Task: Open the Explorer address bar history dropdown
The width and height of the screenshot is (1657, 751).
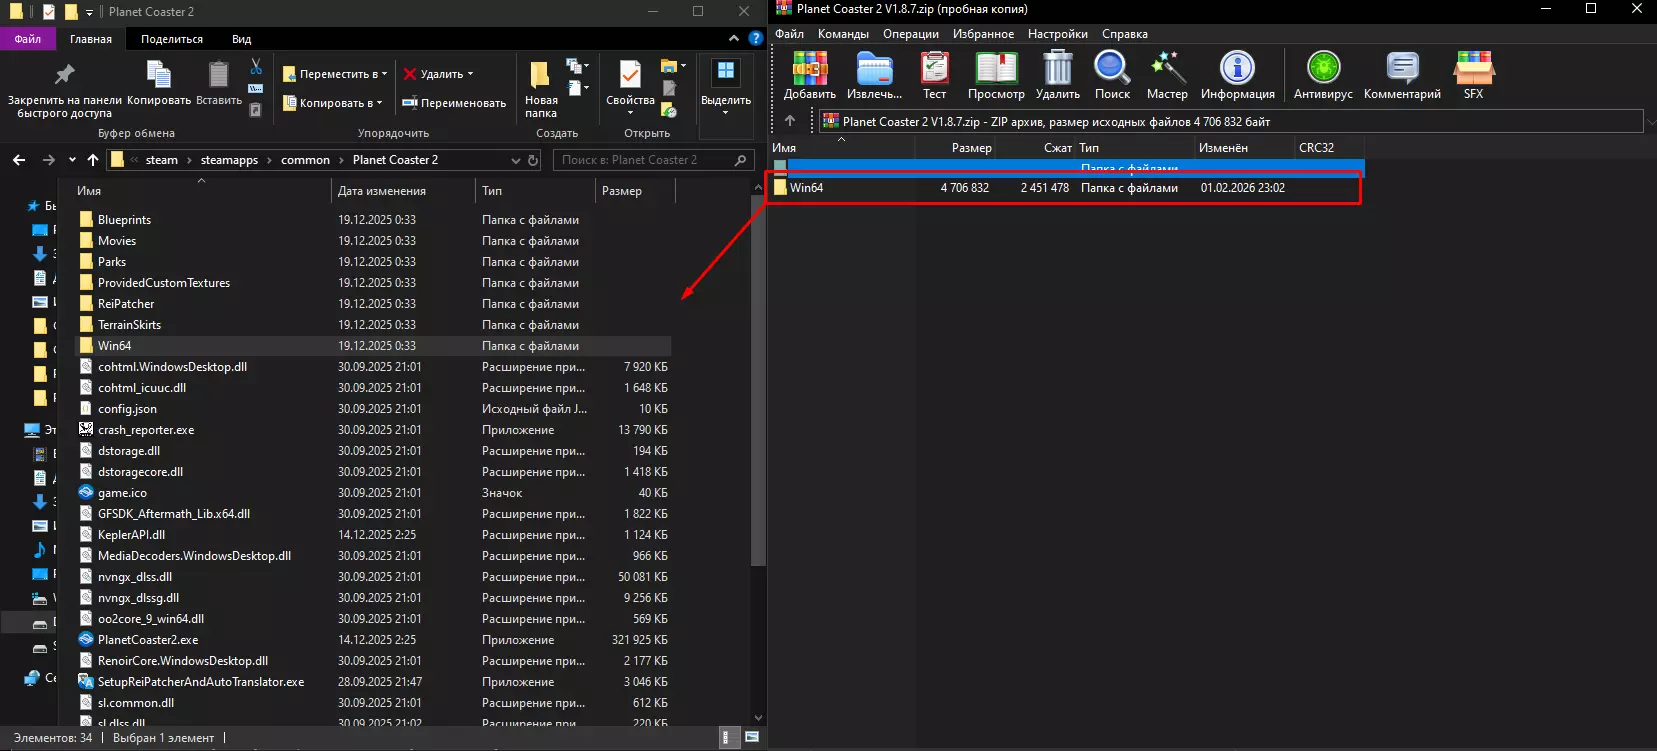Action: point(516,160)
